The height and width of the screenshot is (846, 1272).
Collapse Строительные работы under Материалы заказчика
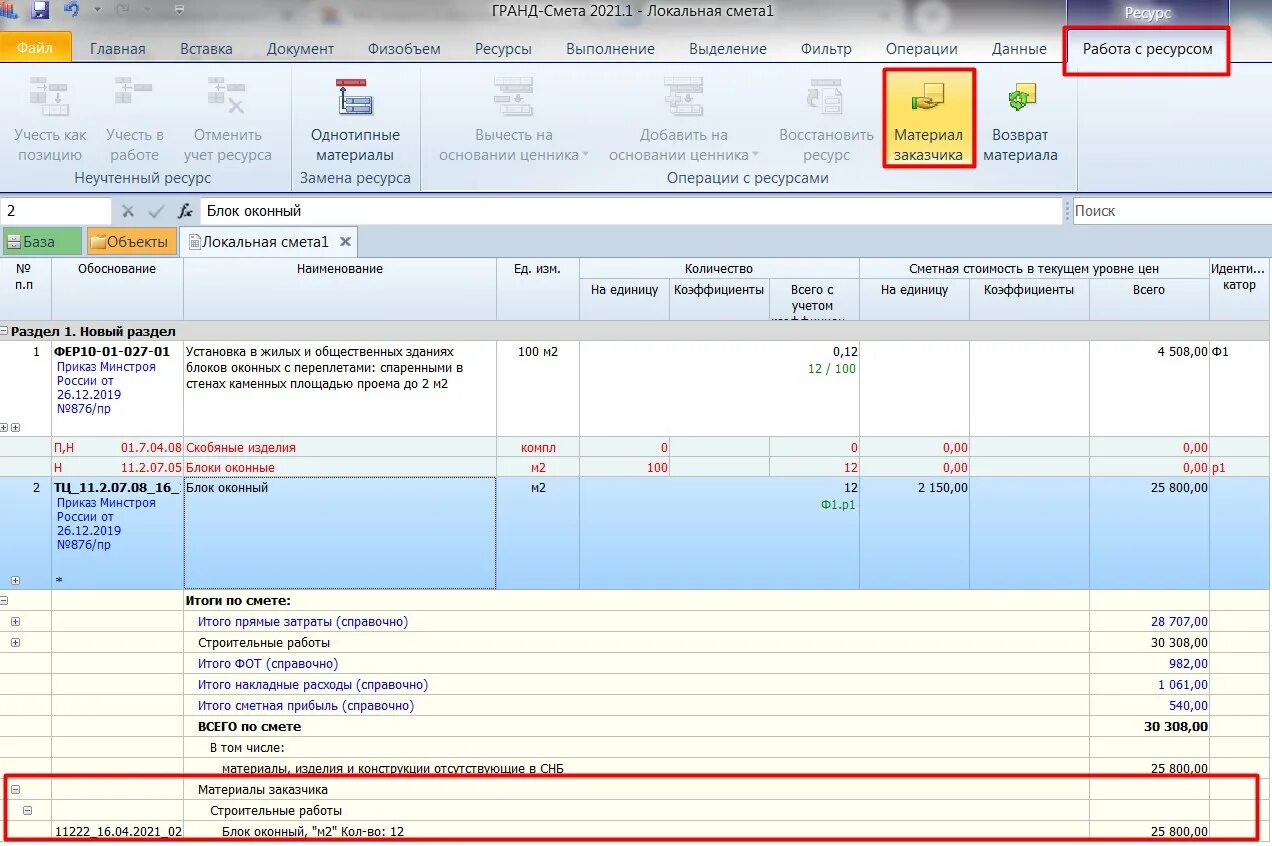click(27, 811)
